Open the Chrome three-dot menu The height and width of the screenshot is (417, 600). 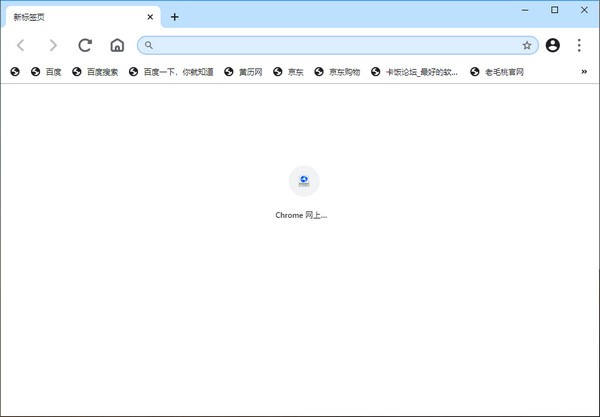click(579, 45)
